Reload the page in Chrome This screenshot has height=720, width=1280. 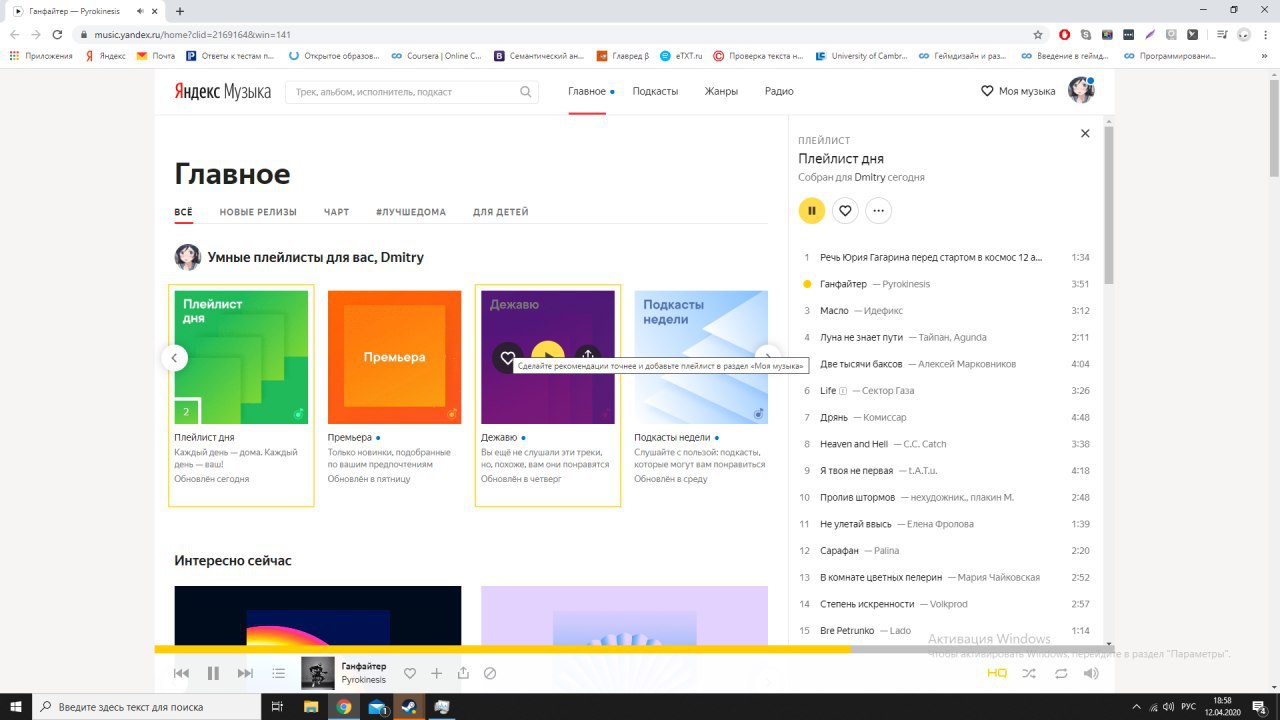[57, 34]
